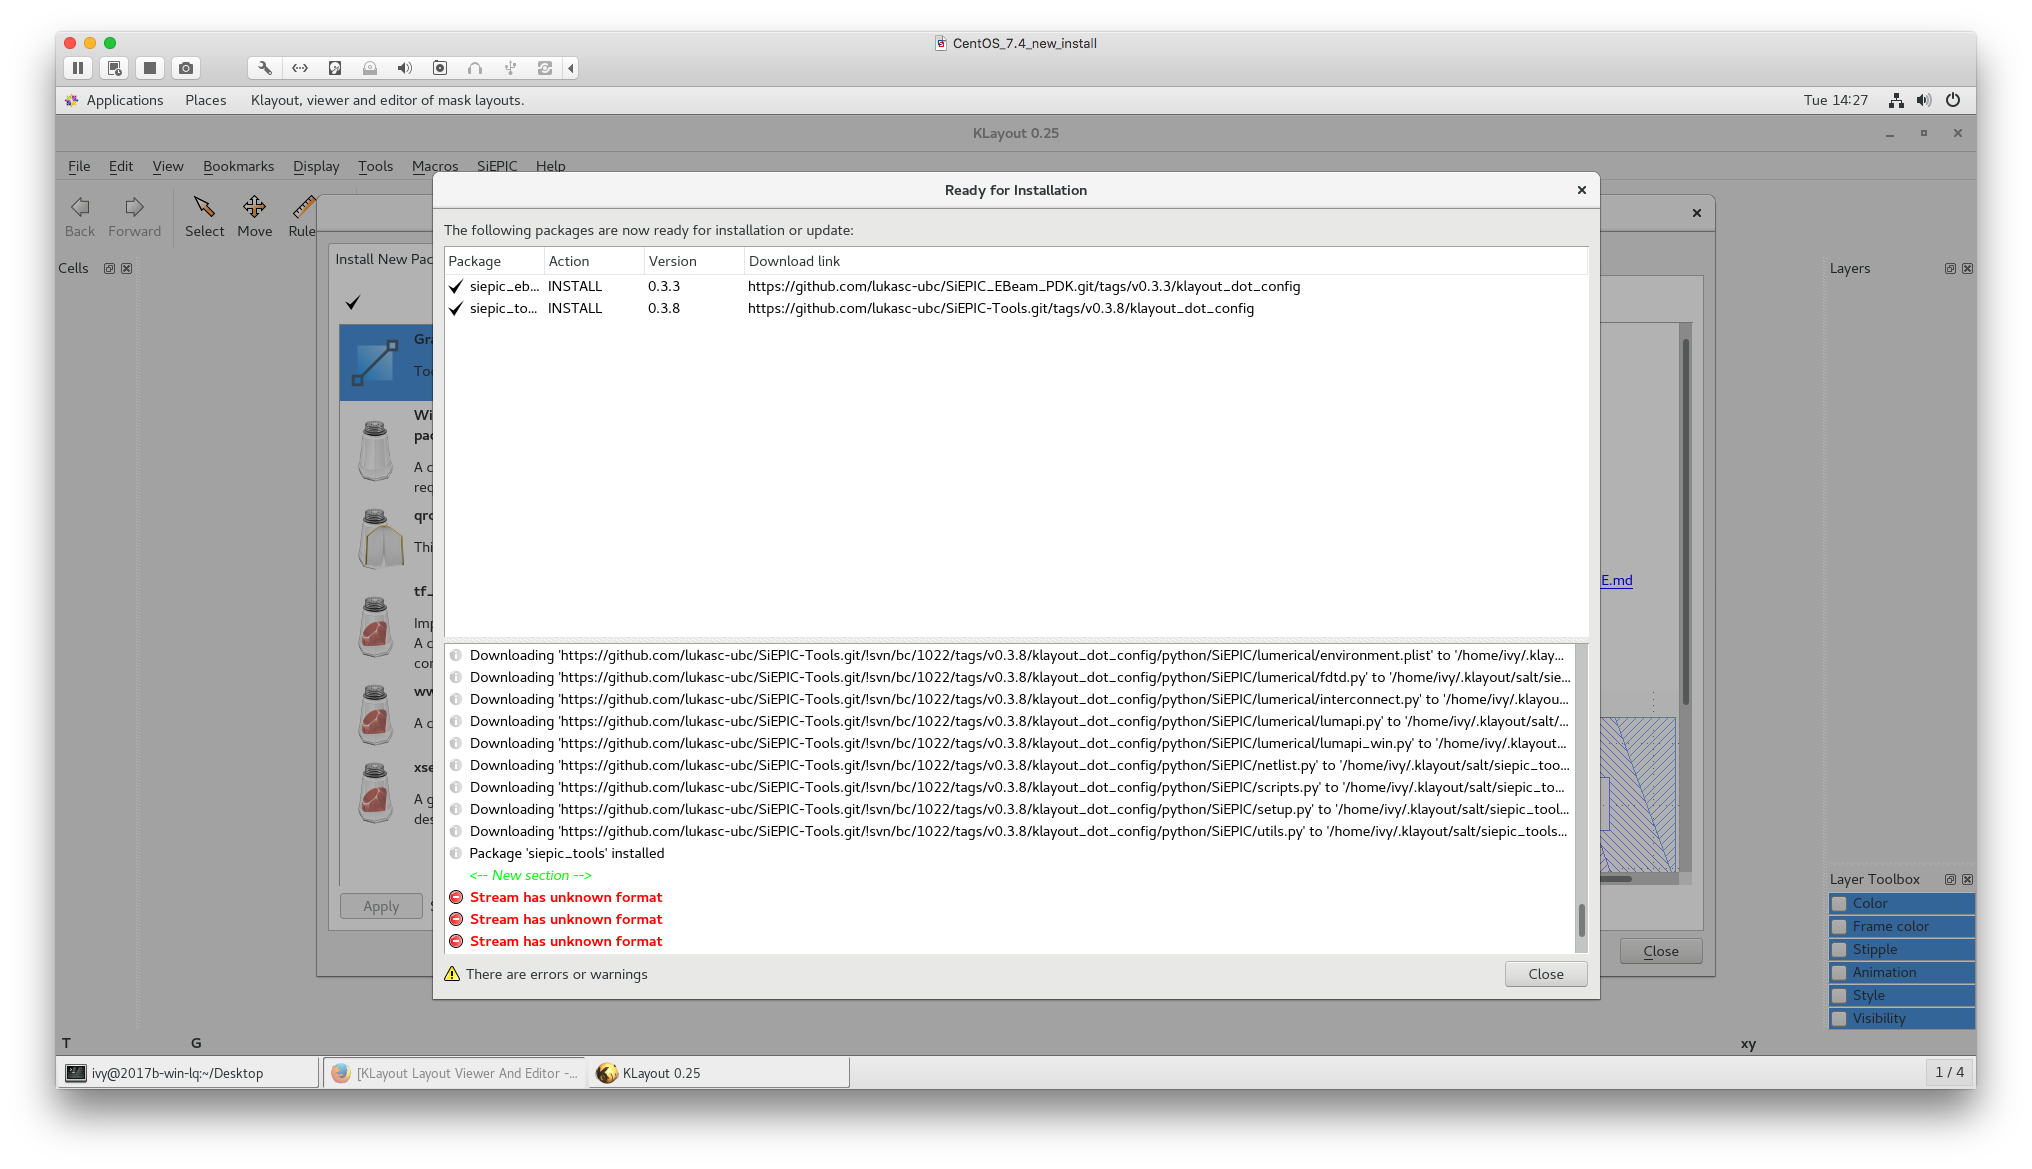Close the Ready for Installation dialog
The width and height of the screenshot is (2032, 1169).
(1580, 189)
